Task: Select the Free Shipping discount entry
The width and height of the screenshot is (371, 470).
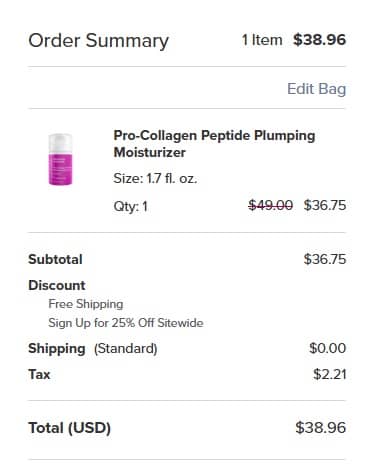Action: (86, 304)
